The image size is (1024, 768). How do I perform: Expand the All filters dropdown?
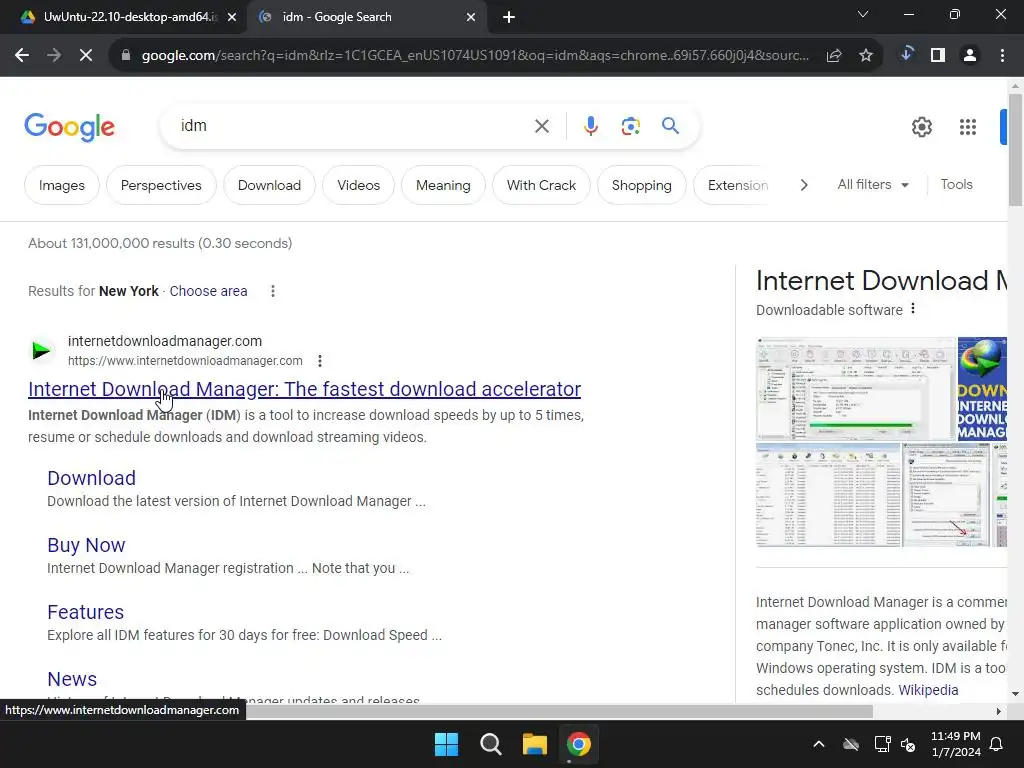tap(873, 185)
